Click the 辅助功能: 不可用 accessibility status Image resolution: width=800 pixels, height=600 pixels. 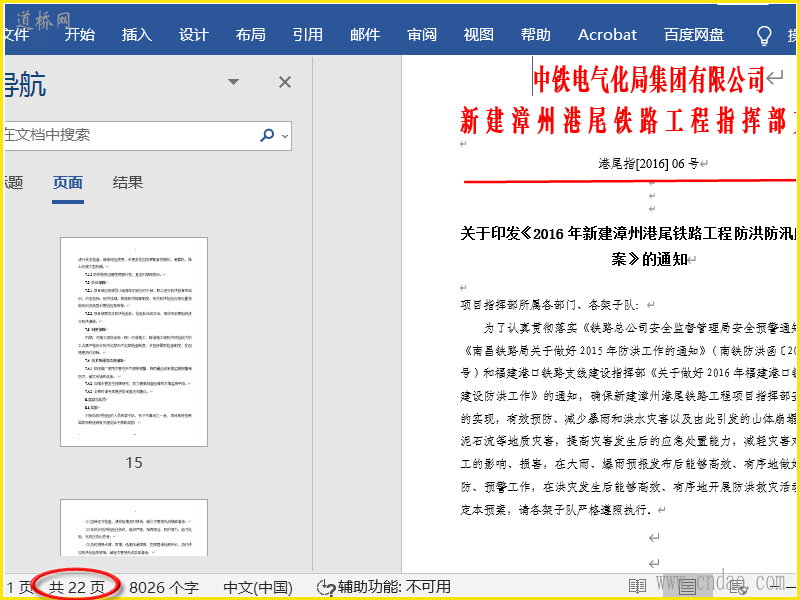pos(384,587)
